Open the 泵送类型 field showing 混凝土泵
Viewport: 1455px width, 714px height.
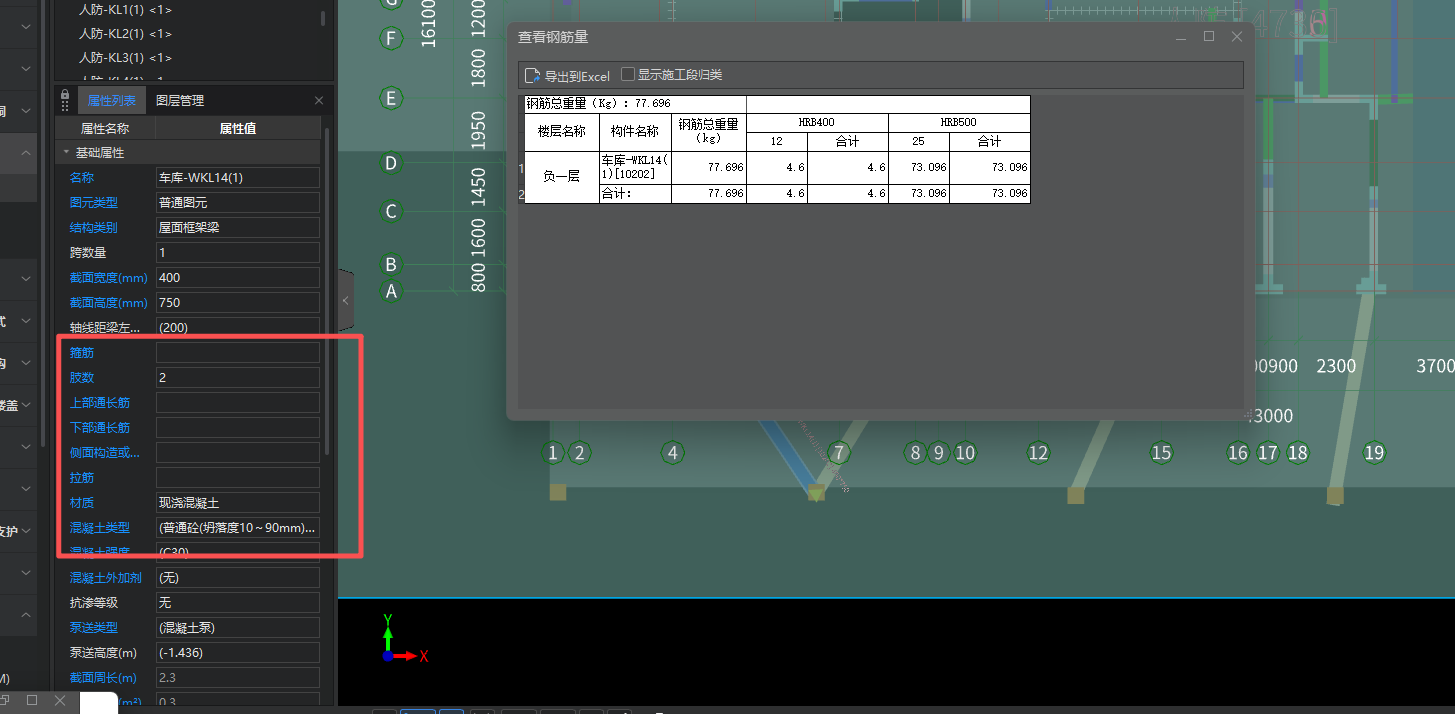(237, 627)
